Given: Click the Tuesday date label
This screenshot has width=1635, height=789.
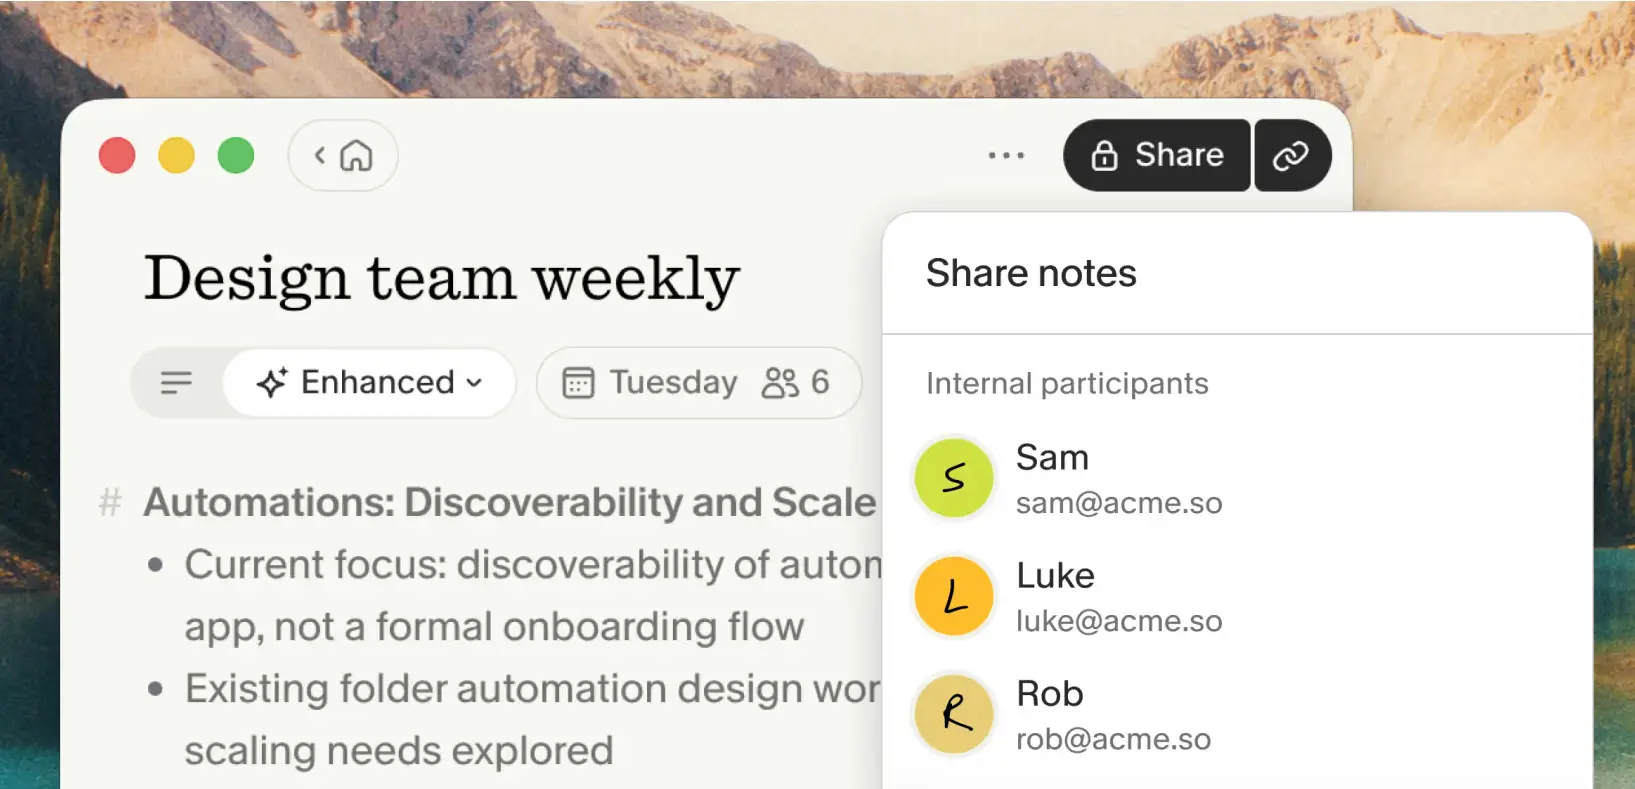Looking at the screenshot, I should [x=674, y=382].
